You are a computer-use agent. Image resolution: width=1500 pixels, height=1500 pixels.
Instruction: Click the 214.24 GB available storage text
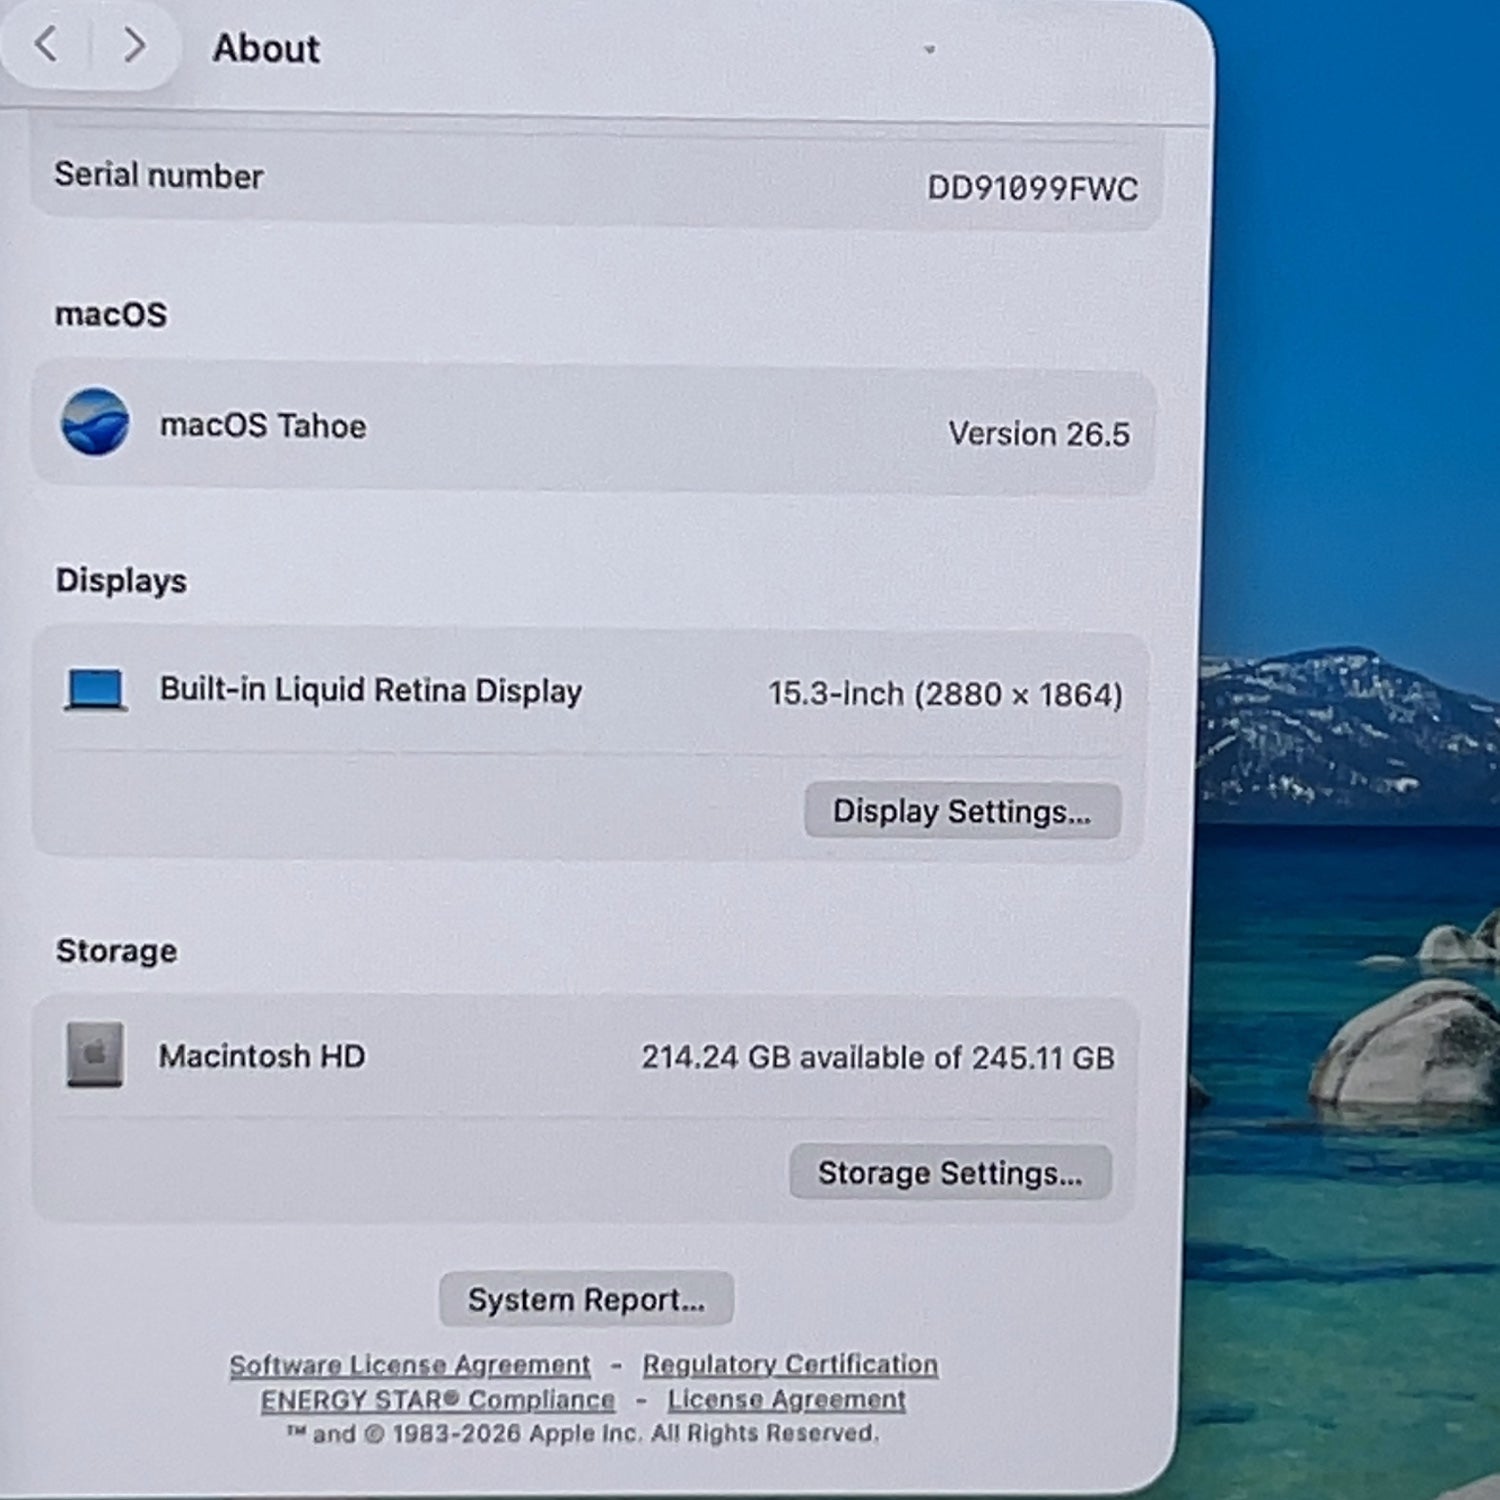(878, 1057)
